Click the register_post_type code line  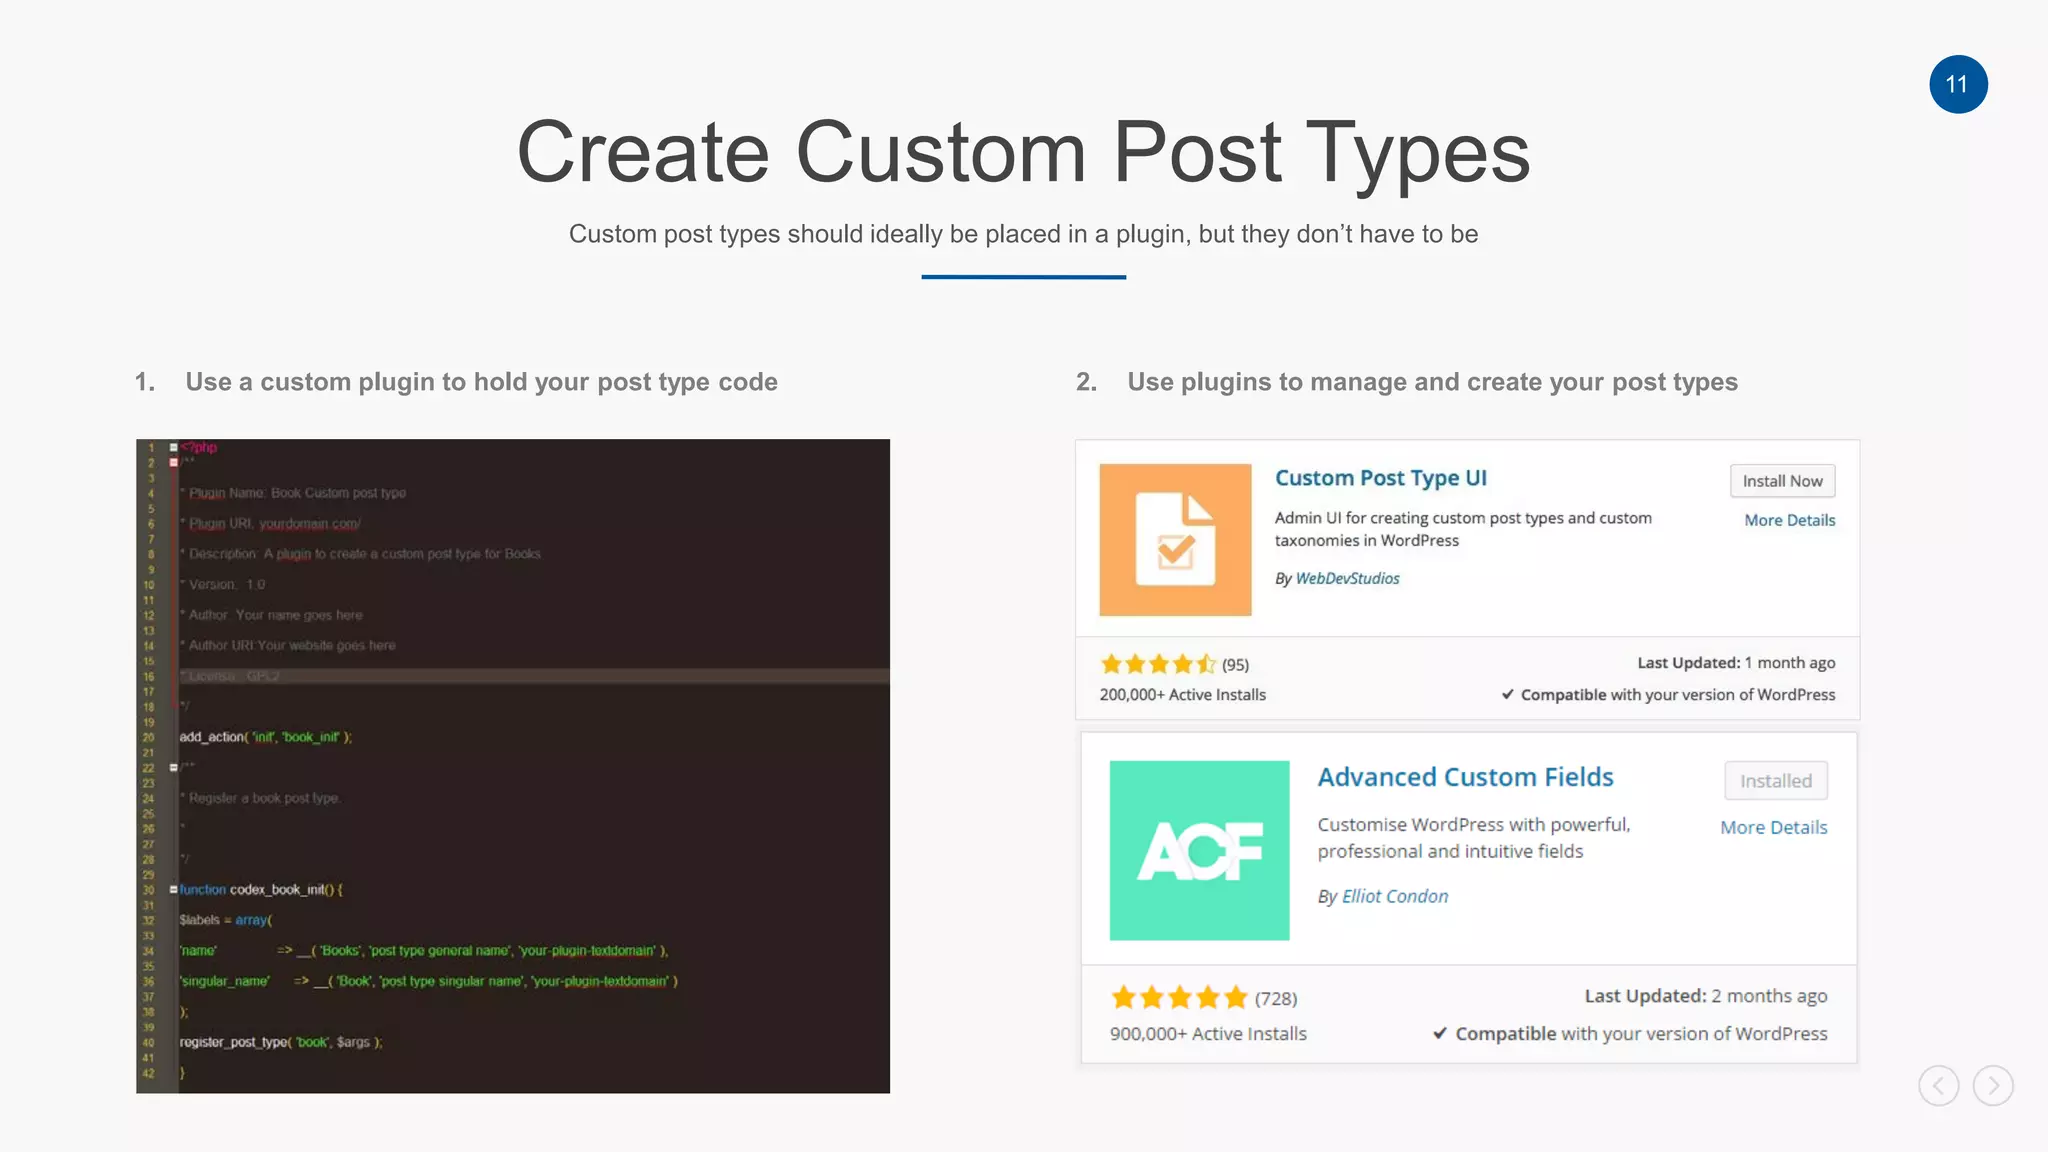pos(281,1042)
